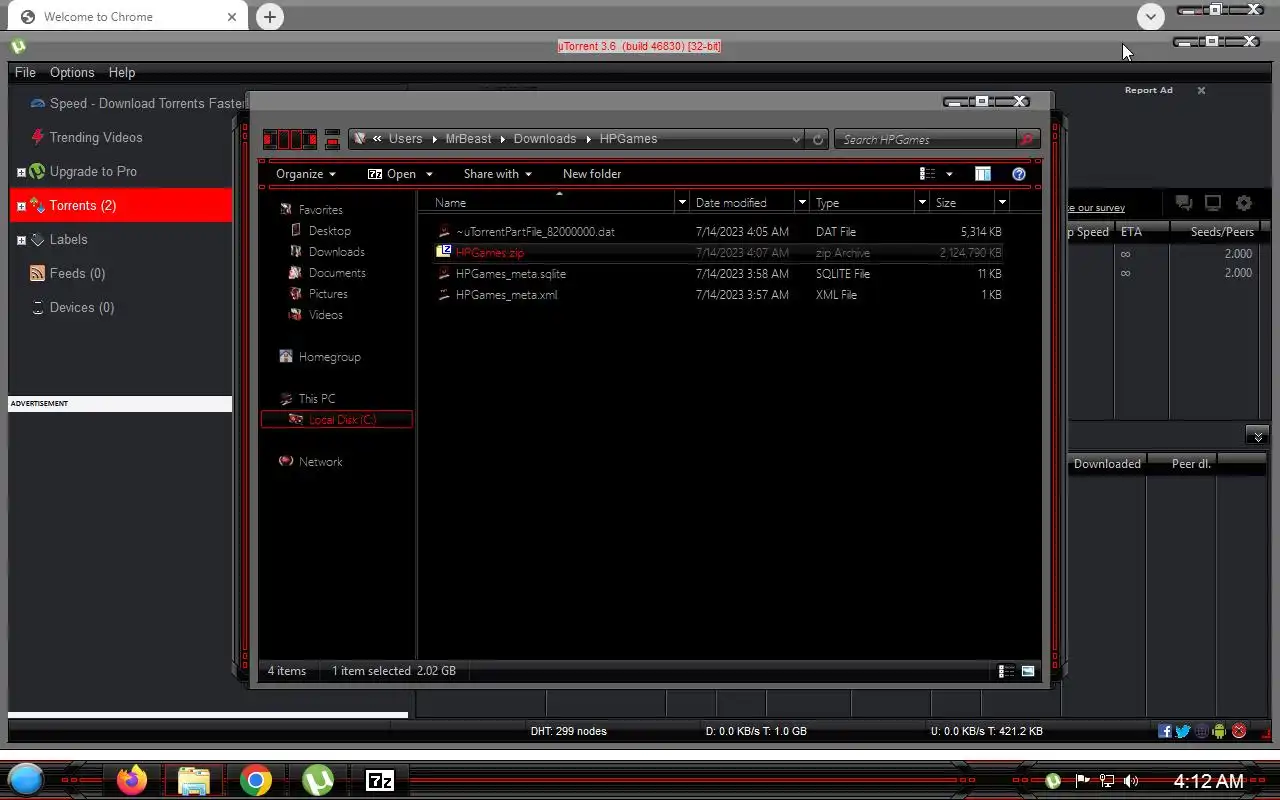Open Size column filter dropdown
Screen dimensions: 1280x800
tap(1002, 203)
